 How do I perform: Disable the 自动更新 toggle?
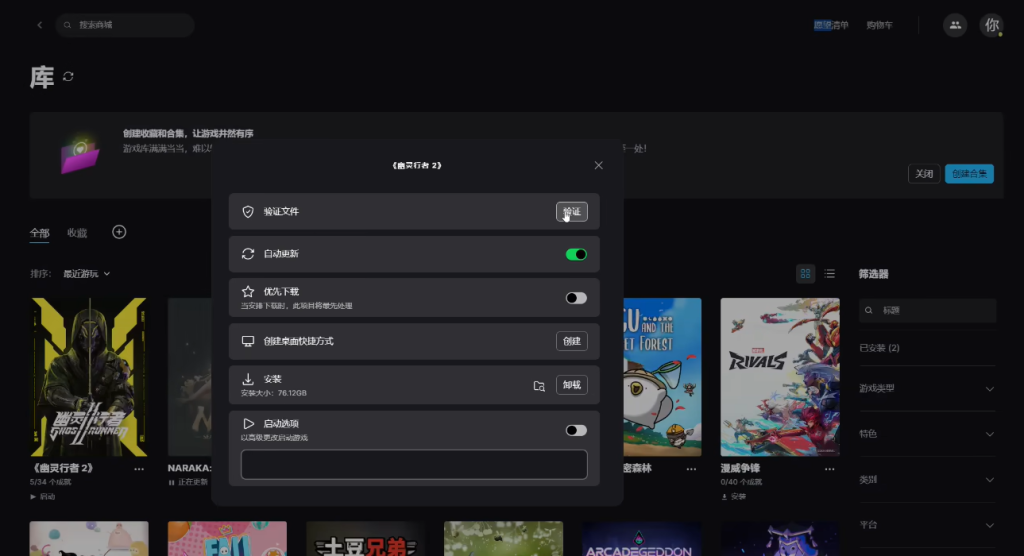(x=576, y=254)
